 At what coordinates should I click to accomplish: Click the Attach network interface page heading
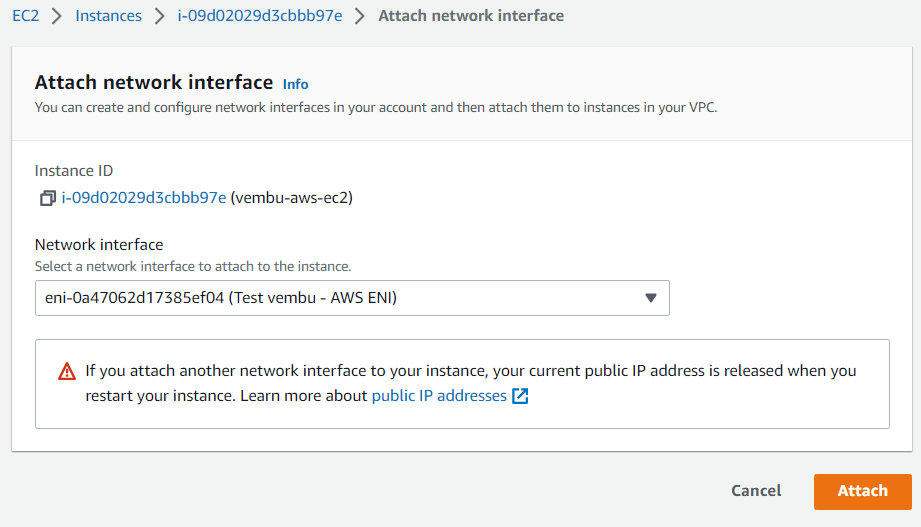154,82
